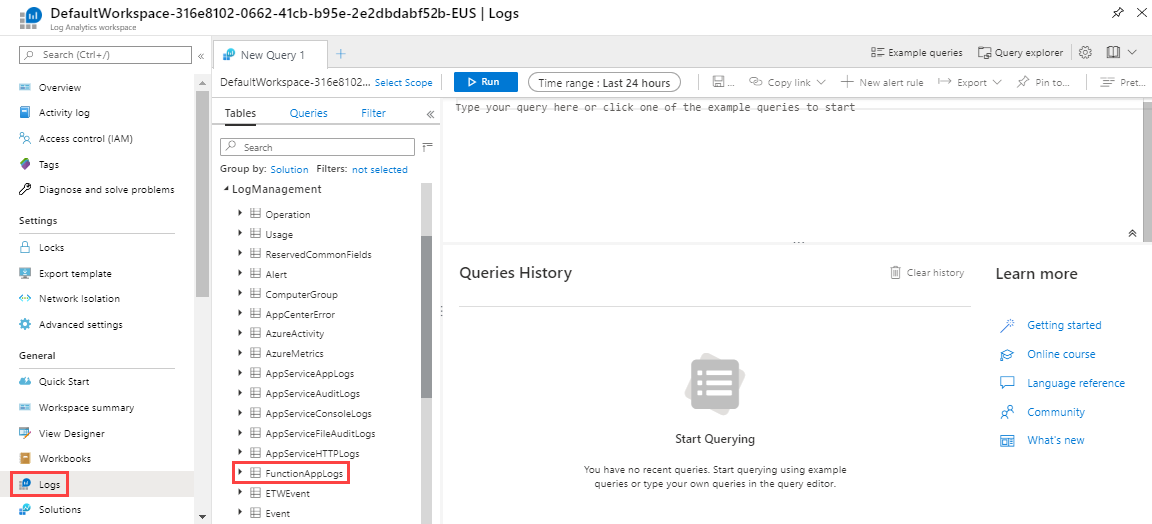Collapse the query editor with up chevrons
This screenshot has width=1152, height=524.
point(1132,233)
